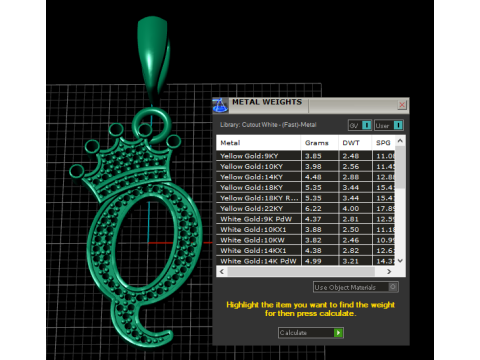The width and height of the screenshot is (480, 360).
Task: Sort by the SPG column header
Action: point(383,143)
